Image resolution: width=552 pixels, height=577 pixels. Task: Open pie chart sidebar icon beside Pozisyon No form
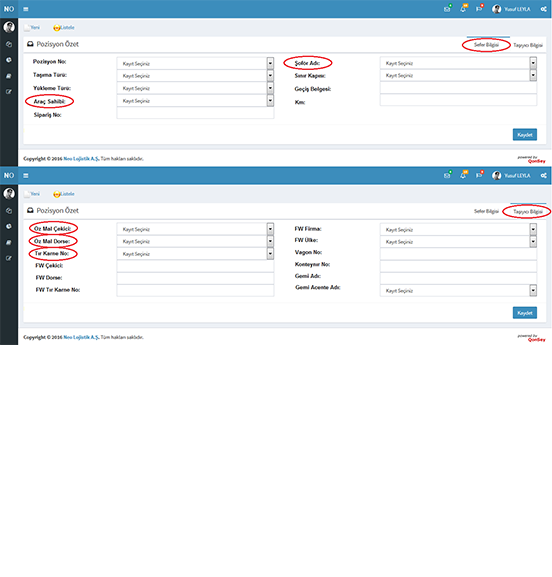[x=9, y=60]
